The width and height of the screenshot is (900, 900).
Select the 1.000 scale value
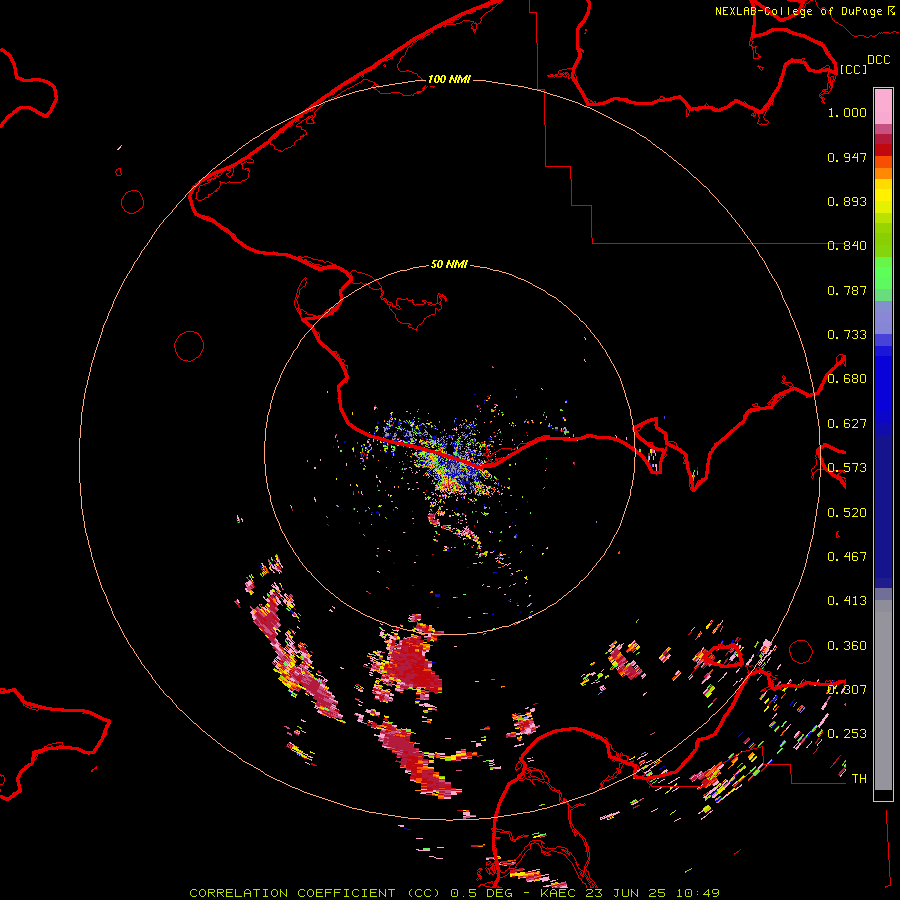tap(847, 112)
